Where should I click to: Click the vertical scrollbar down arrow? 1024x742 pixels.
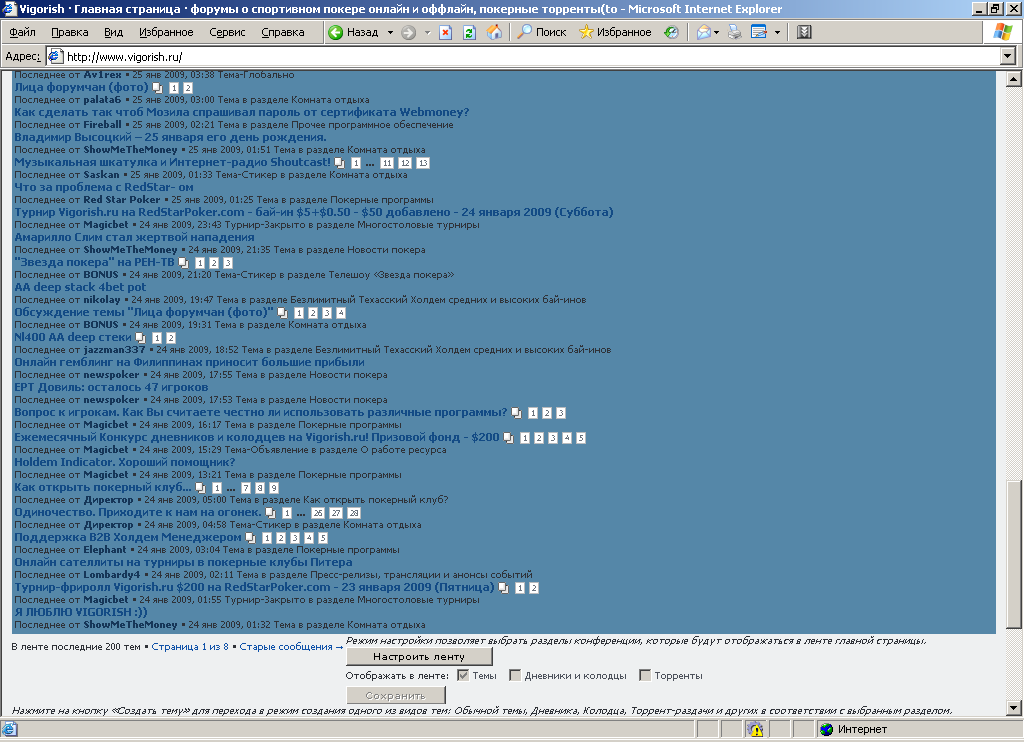[1013, 708]
